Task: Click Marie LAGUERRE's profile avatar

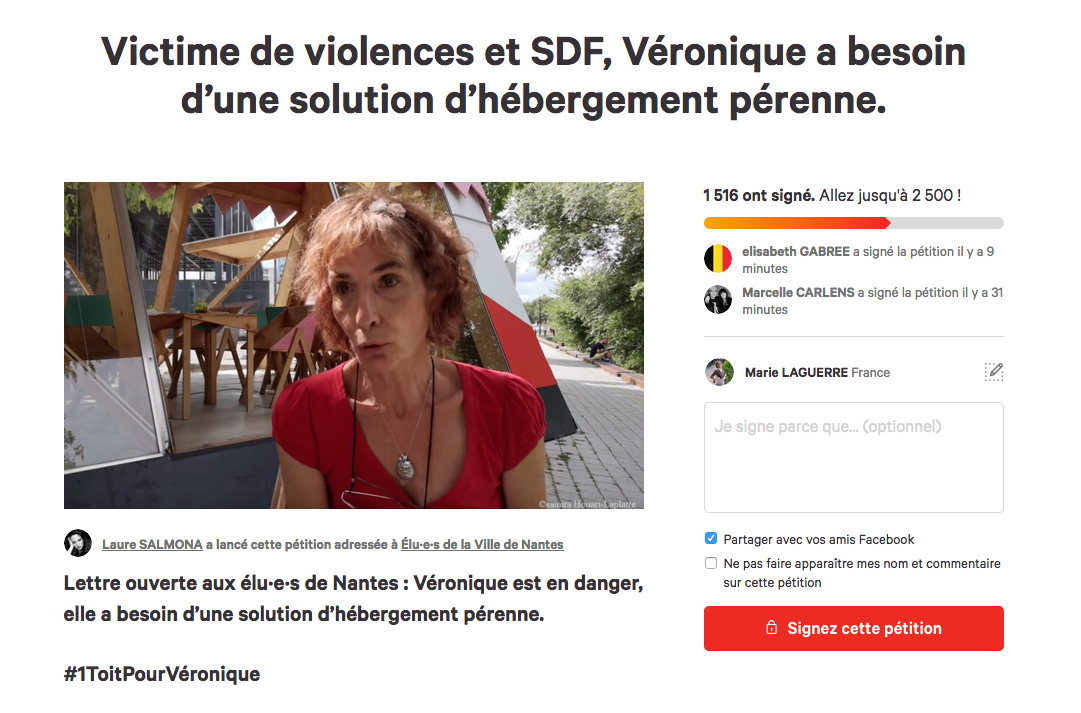Action: (719, 372)
